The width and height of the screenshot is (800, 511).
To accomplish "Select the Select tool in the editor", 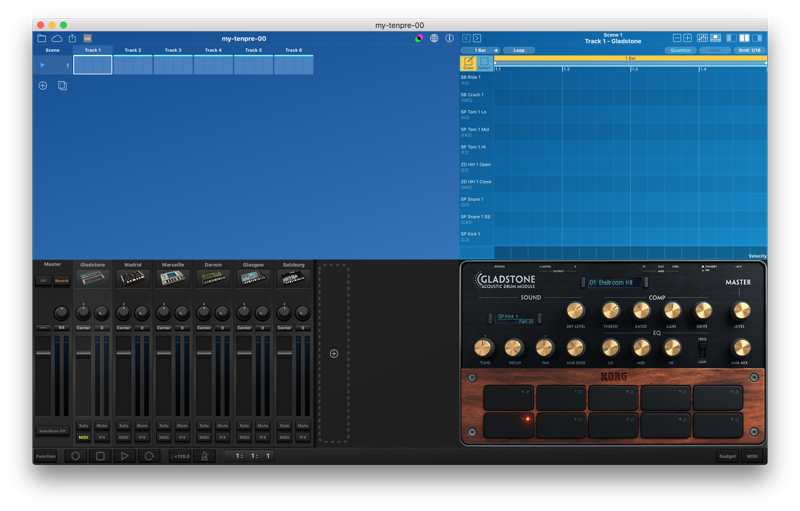I will click(484, 63).
